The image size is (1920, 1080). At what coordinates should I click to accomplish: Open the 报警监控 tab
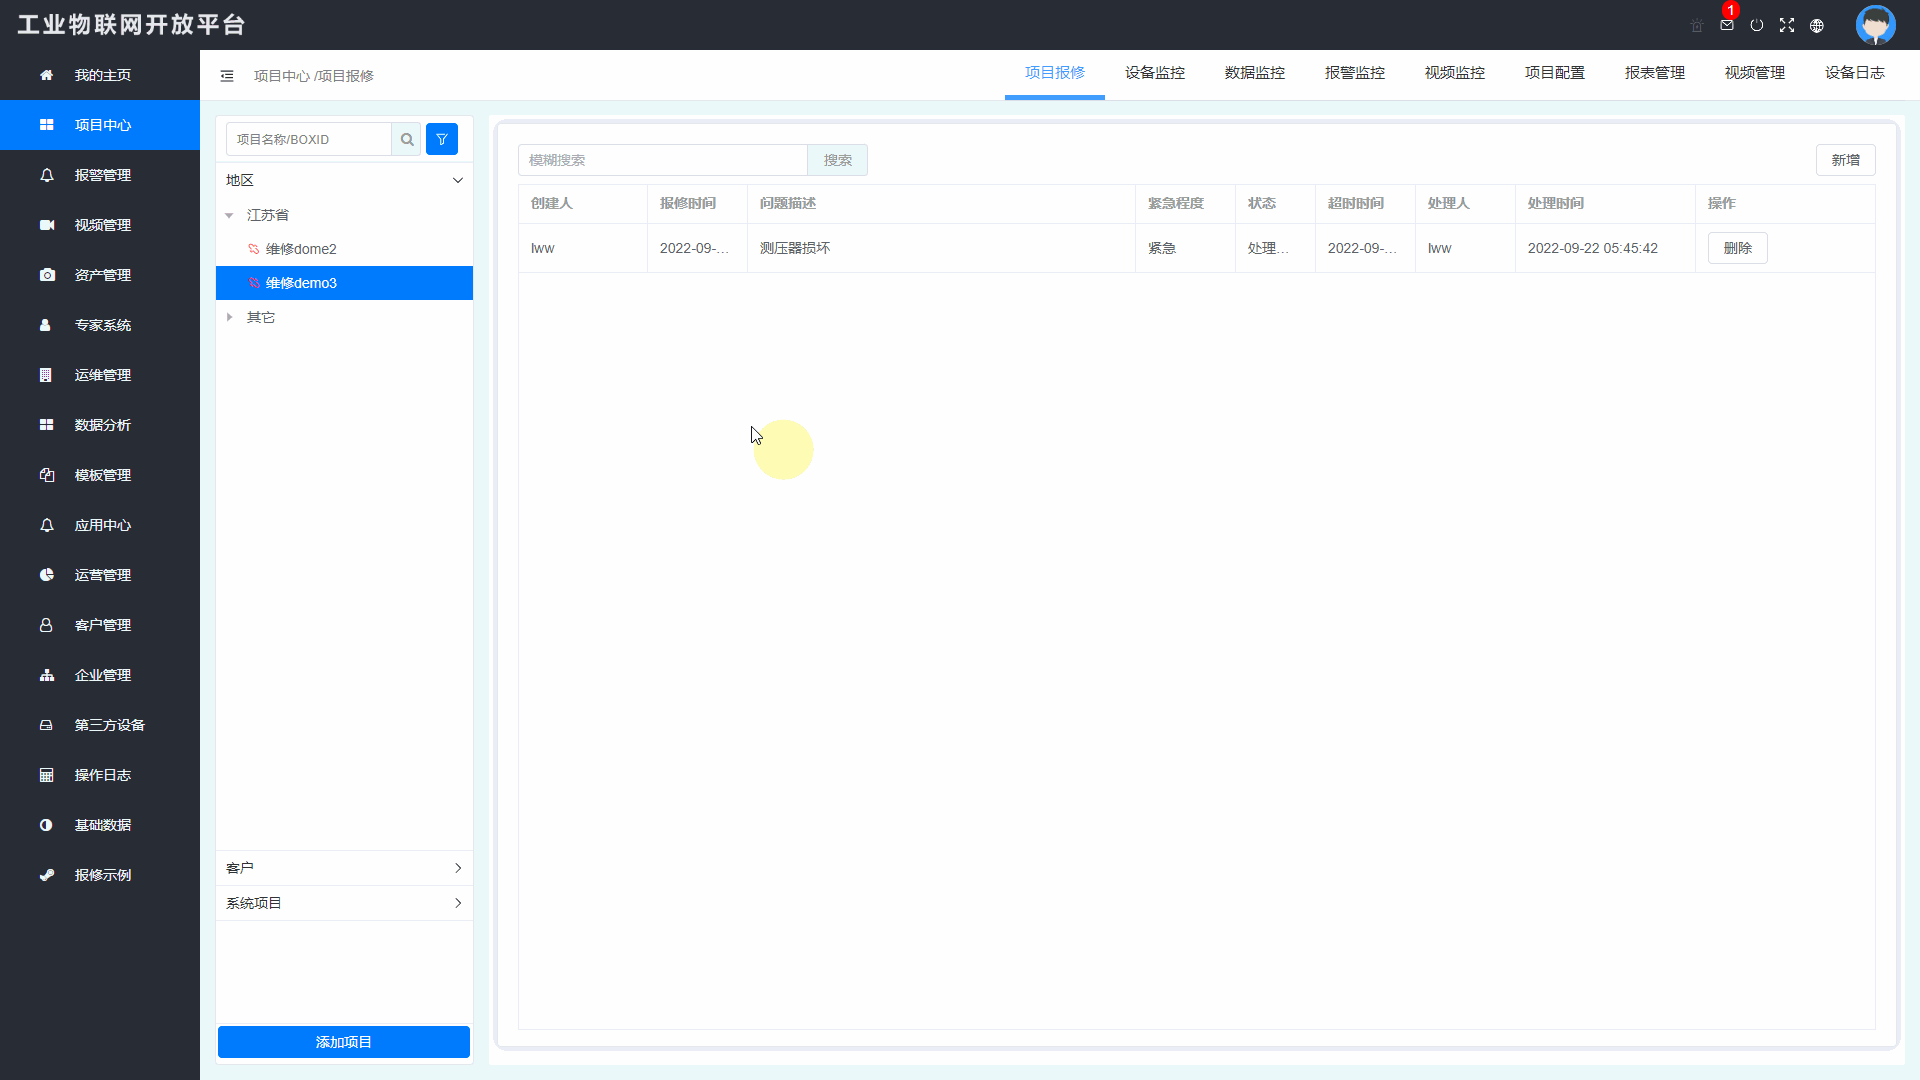point(1355,72)
